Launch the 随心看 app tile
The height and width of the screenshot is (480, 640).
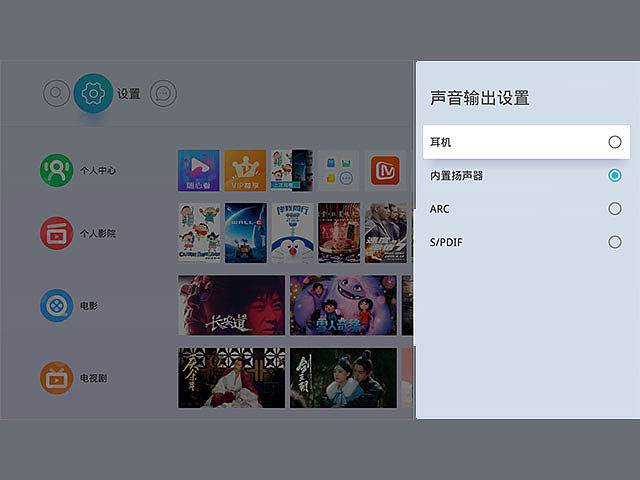[x=198, y=170]
